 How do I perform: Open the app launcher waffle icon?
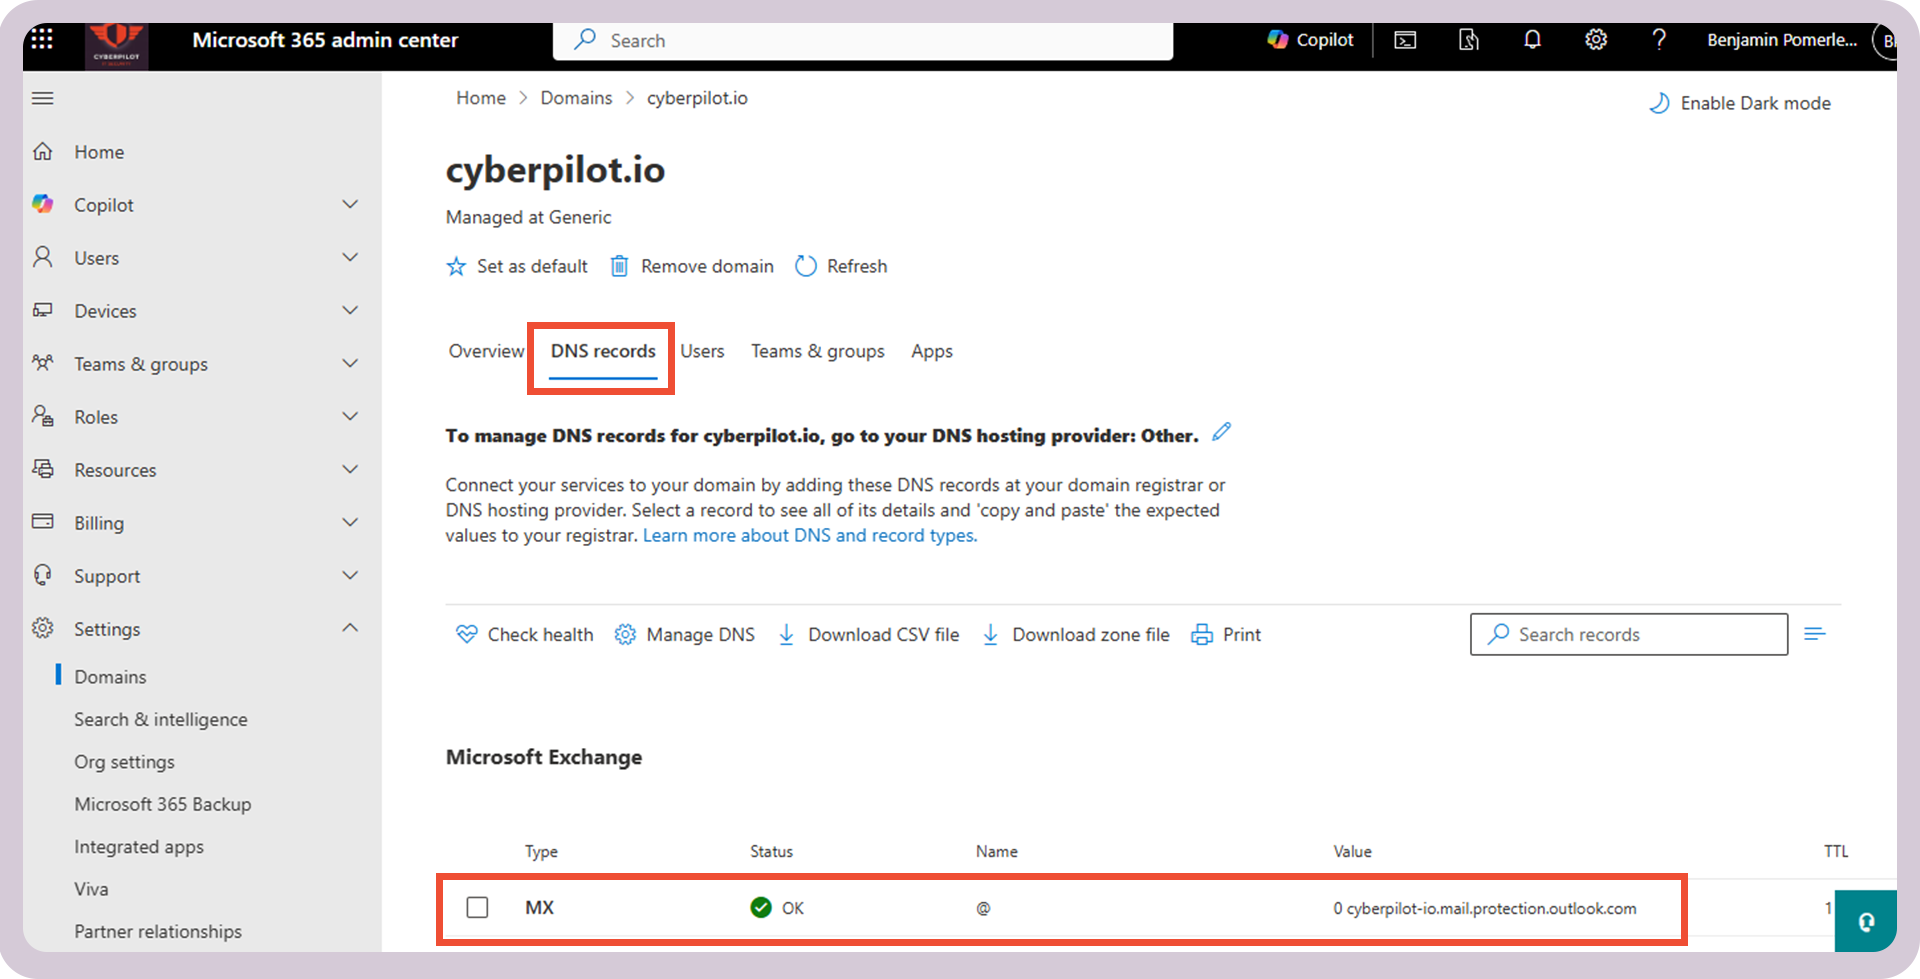click(42, 40)
